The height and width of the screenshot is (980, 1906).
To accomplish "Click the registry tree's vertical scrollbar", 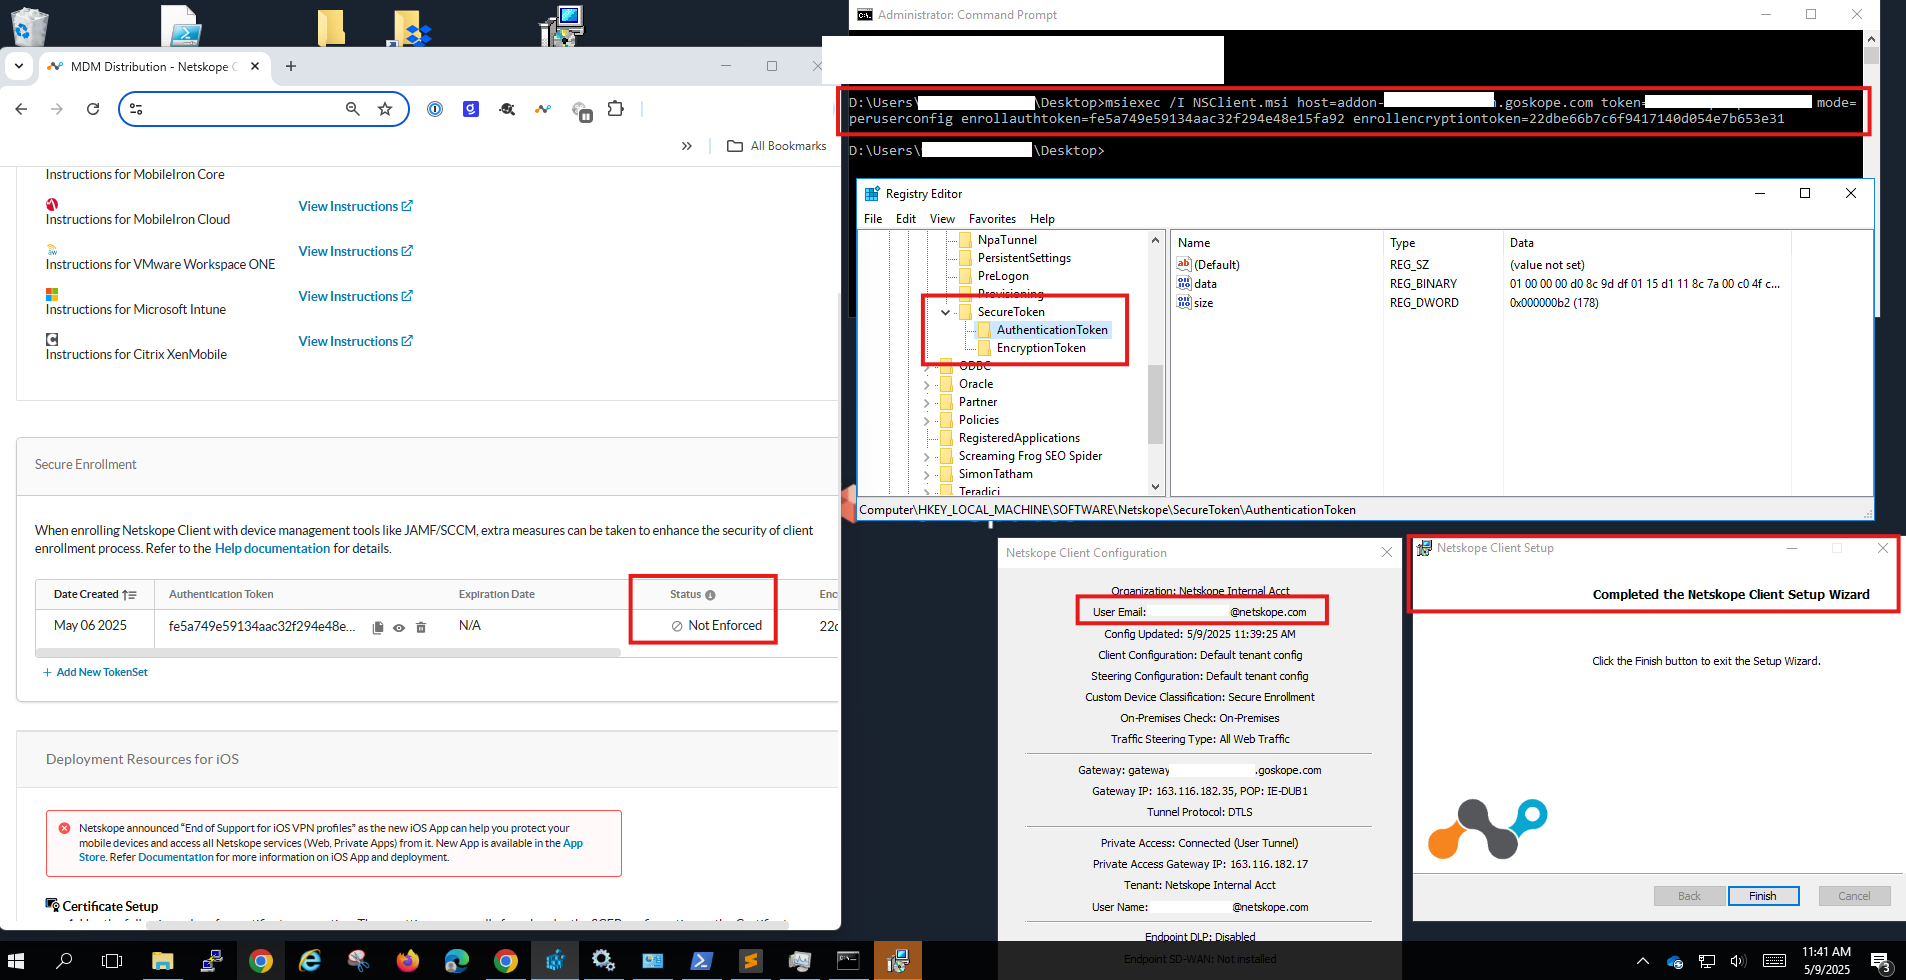I will [x=1155, y=404].
